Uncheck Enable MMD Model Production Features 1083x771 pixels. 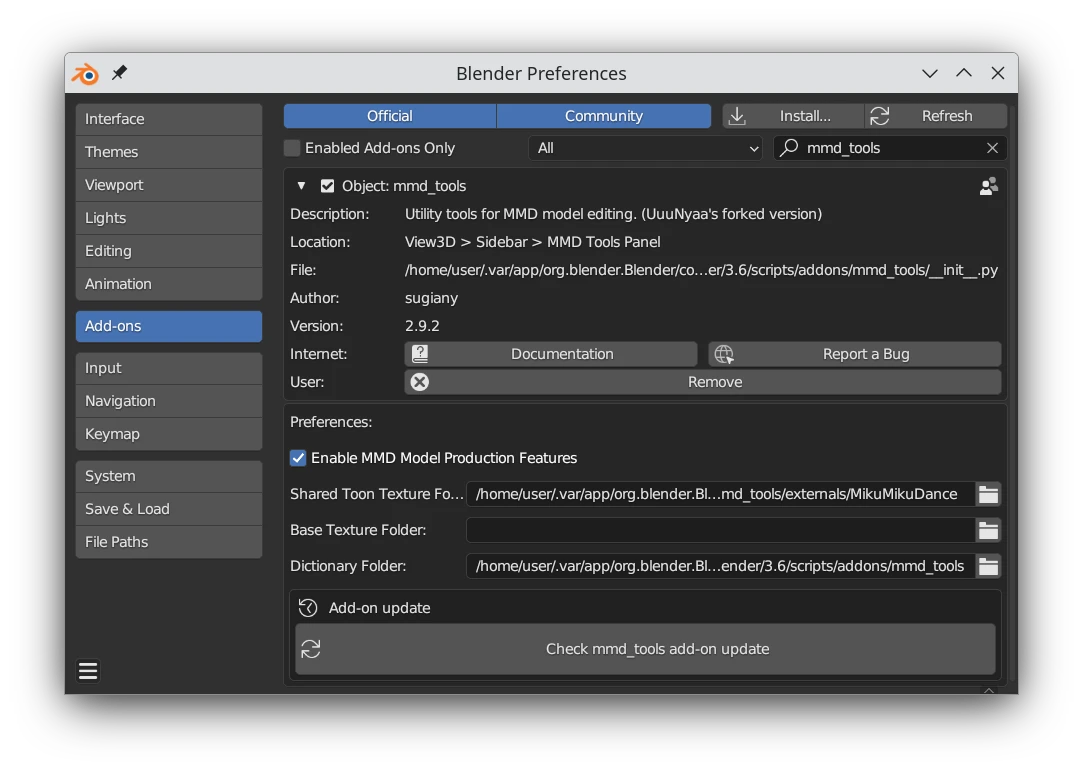(298, 458)
